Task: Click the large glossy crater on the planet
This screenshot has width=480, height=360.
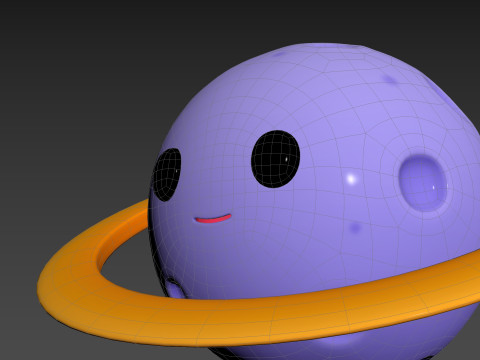Action: pyautogui.click(x=423, y=183)
